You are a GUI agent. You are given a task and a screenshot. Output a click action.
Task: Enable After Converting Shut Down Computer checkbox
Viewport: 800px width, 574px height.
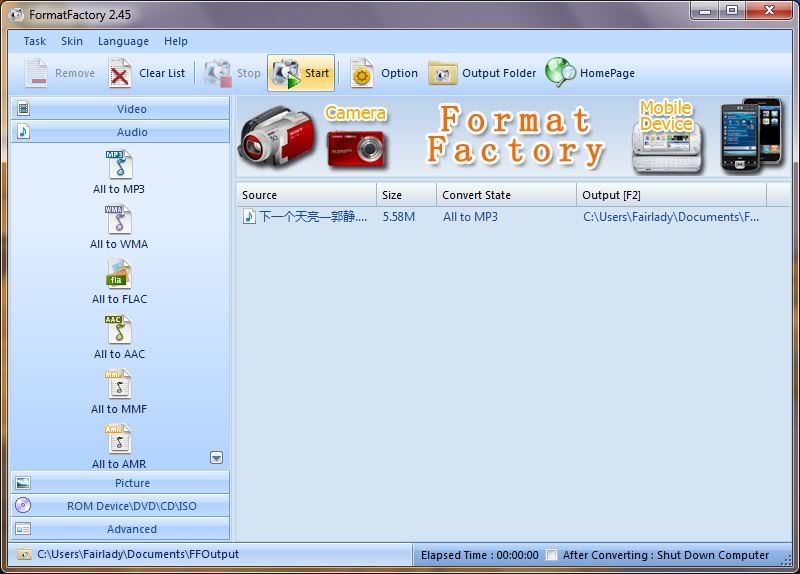coord(551,555)
